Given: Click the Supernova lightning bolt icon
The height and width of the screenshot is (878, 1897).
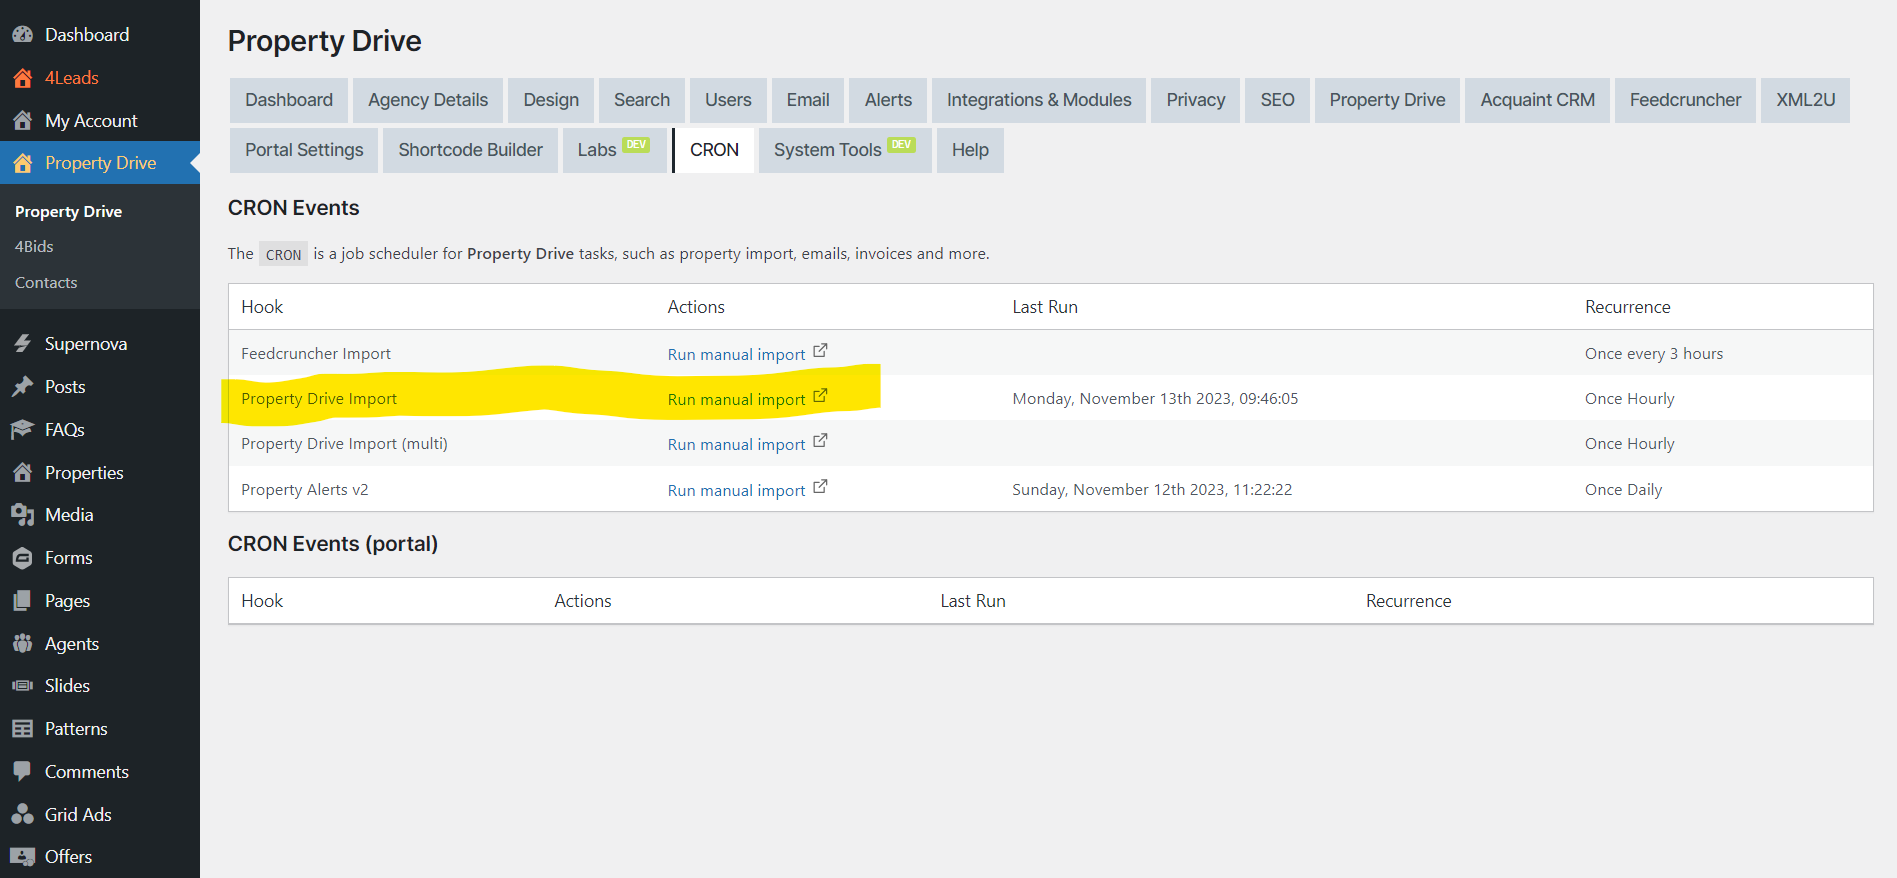Looking at the screenshot, I should pos(22,344).
